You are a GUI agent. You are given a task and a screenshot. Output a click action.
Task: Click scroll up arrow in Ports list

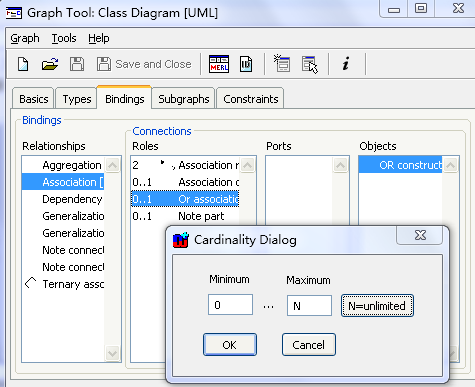[341, 165]
